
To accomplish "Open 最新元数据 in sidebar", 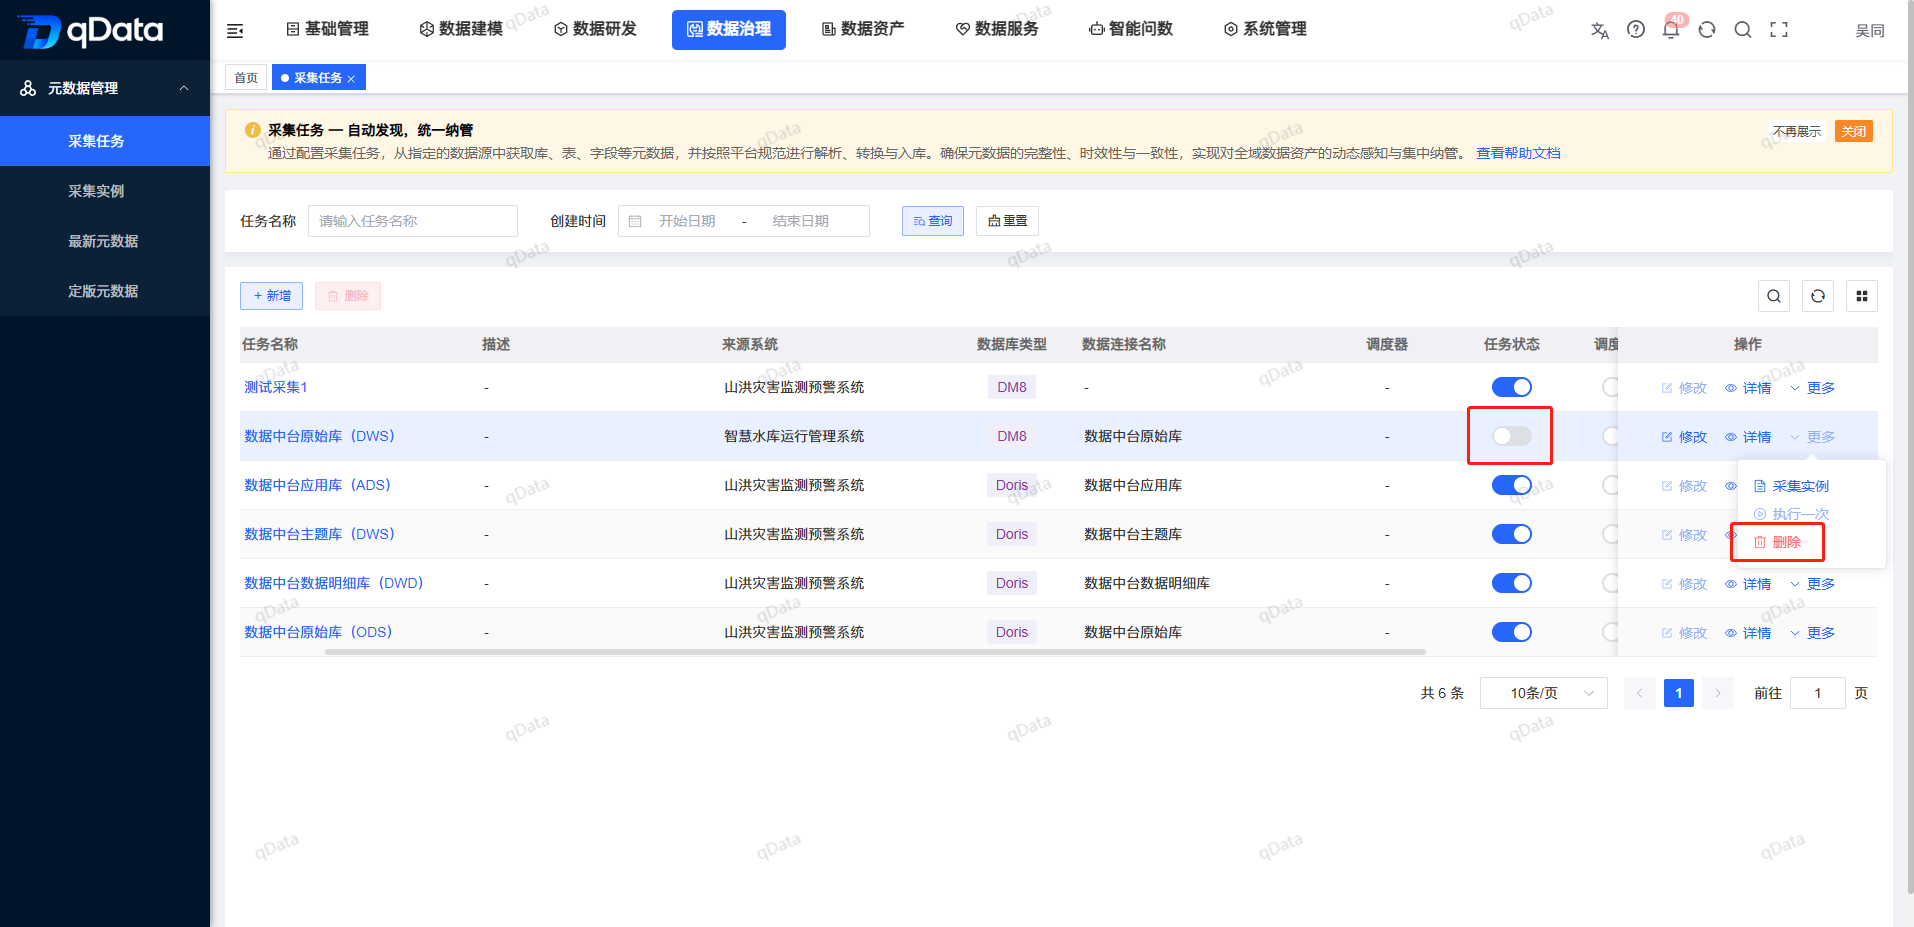I will point(105,241).
